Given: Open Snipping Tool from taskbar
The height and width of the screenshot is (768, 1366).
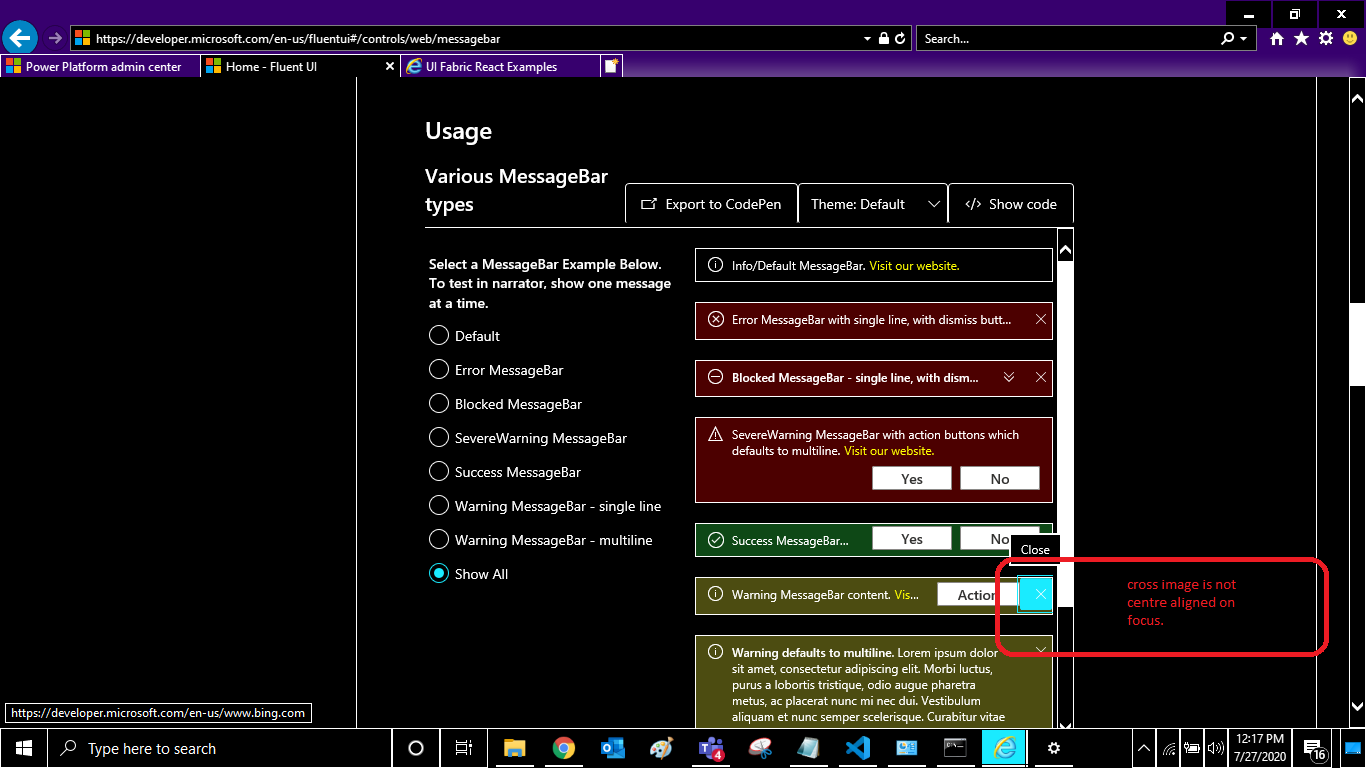Looking at the screenshot, I should [x=760, y=748].
